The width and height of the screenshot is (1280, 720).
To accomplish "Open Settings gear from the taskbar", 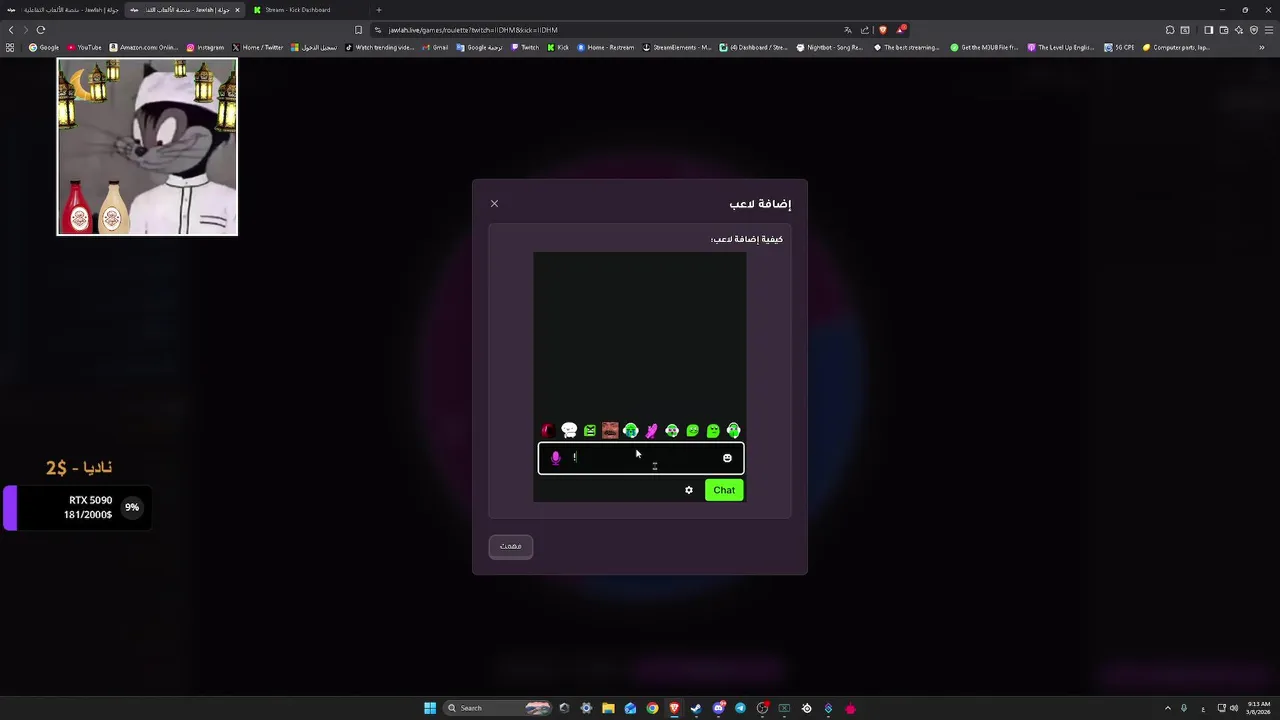I will click(586, 708).
